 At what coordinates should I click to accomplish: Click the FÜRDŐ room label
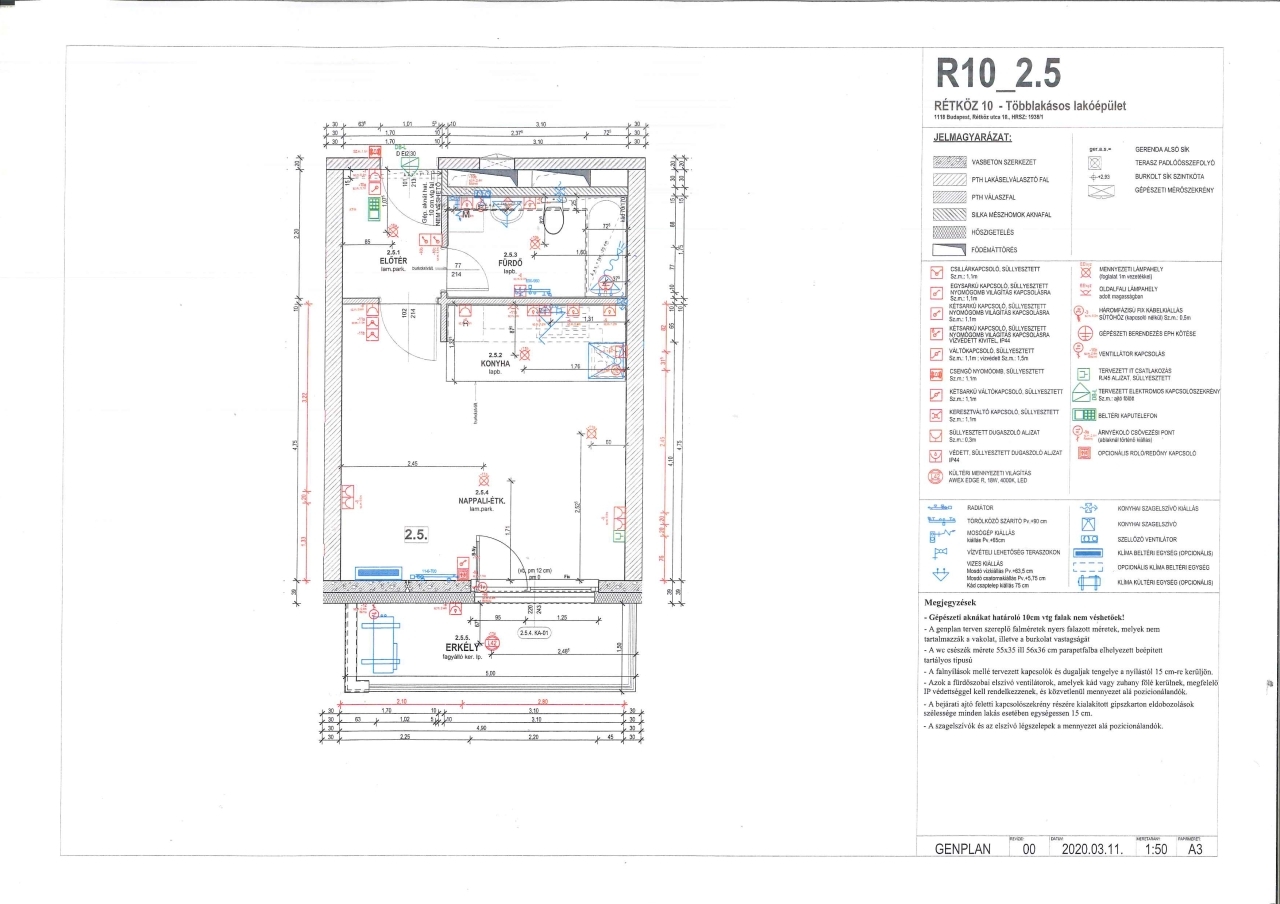512,263
